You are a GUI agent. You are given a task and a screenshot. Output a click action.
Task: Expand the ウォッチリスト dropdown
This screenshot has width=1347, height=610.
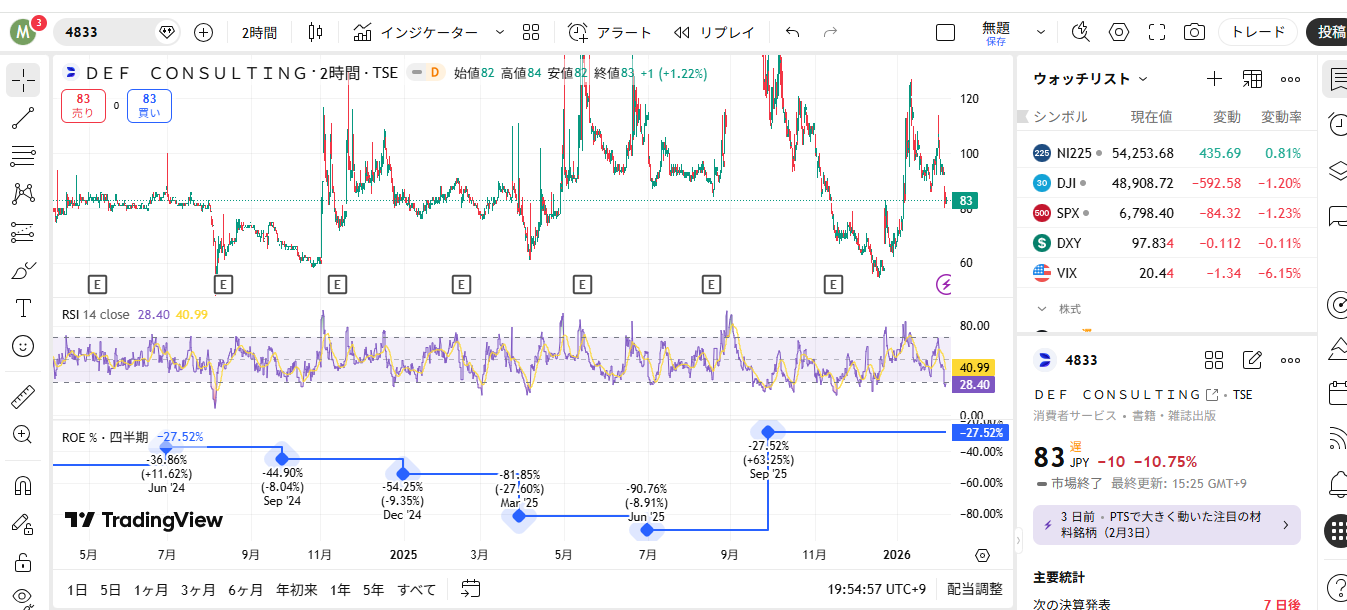(x=1143, y=79)
